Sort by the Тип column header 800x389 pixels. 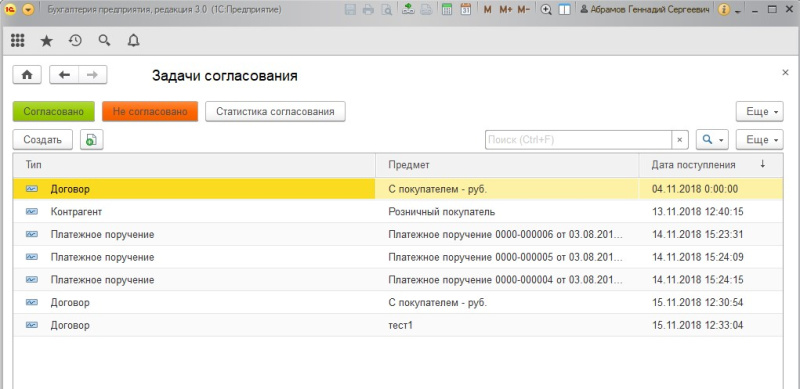point(194,165)
